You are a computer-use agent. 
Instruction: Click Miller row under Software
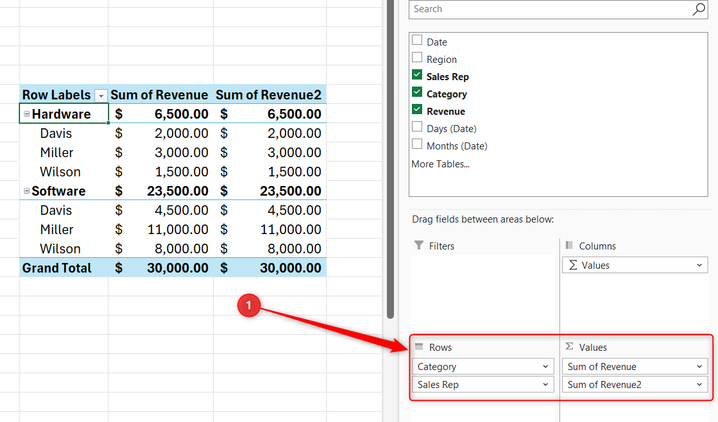pos(56,229)
